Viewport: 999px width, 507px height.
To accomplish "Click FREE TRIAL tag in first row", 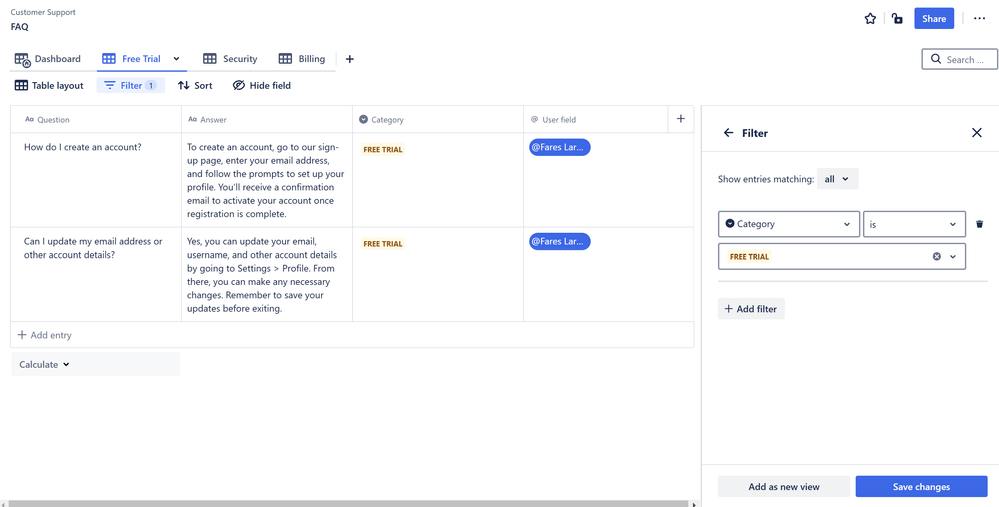I will [383, 150].
